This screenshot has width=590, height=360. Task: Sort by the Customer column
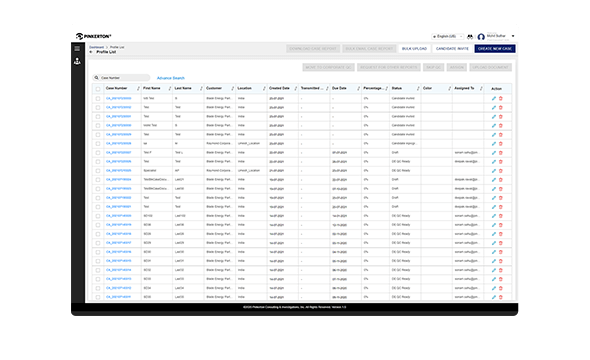pyautogui.click(x=233, y=88)
